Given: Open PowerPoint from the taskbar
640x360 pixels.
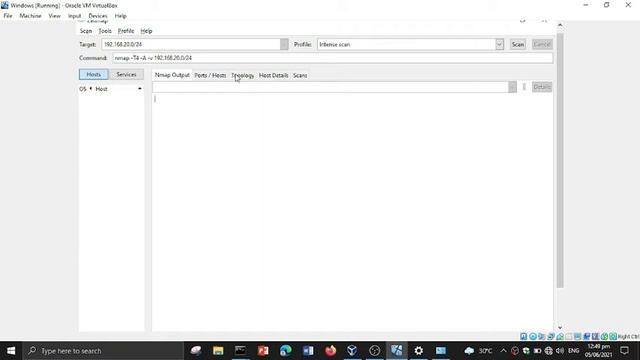Looking at the screenshot, I should [x=263, y=351].
